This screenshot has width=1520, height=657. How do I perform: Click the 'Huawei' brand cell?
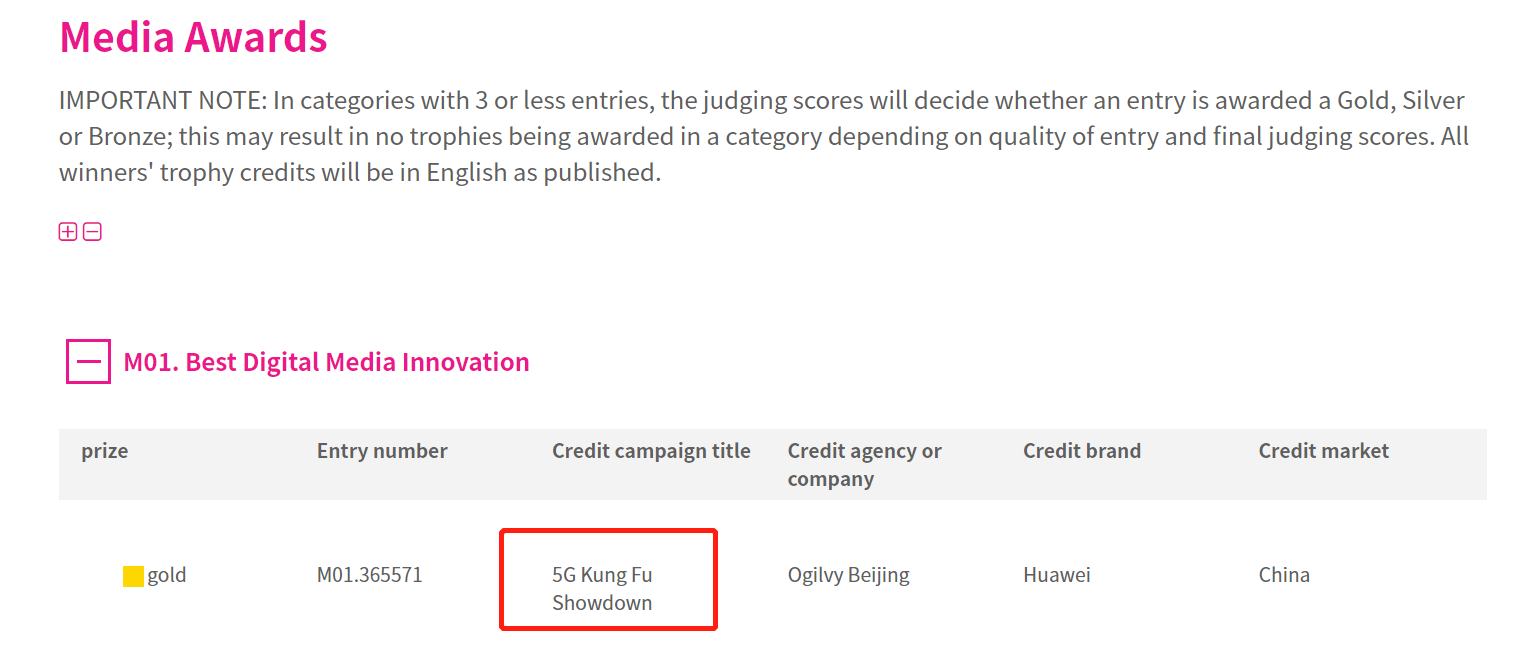click(x=1056, y=575)
